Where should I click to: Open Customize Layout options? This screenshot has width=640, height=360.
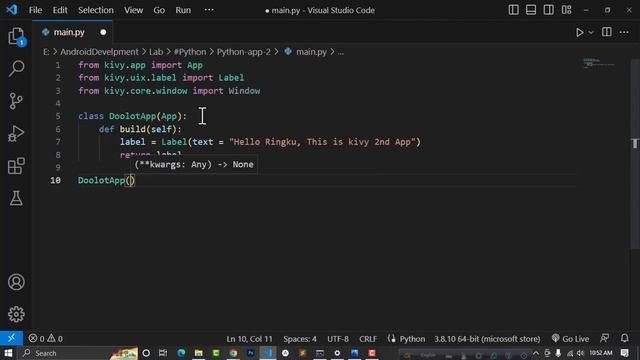coord(567,10)
